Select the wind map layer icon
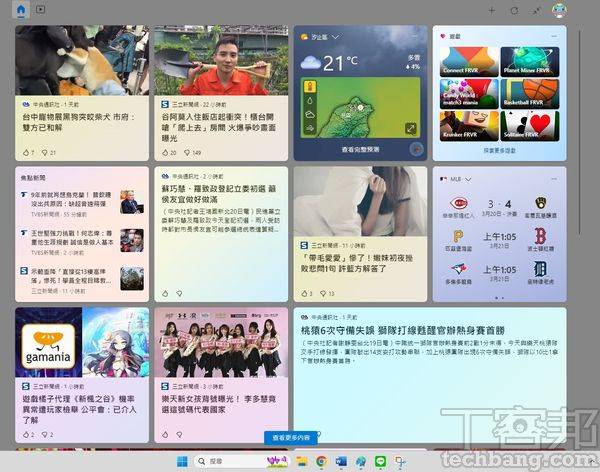The width and height of the screenshot is (600, 472). (x=310, y=128)
